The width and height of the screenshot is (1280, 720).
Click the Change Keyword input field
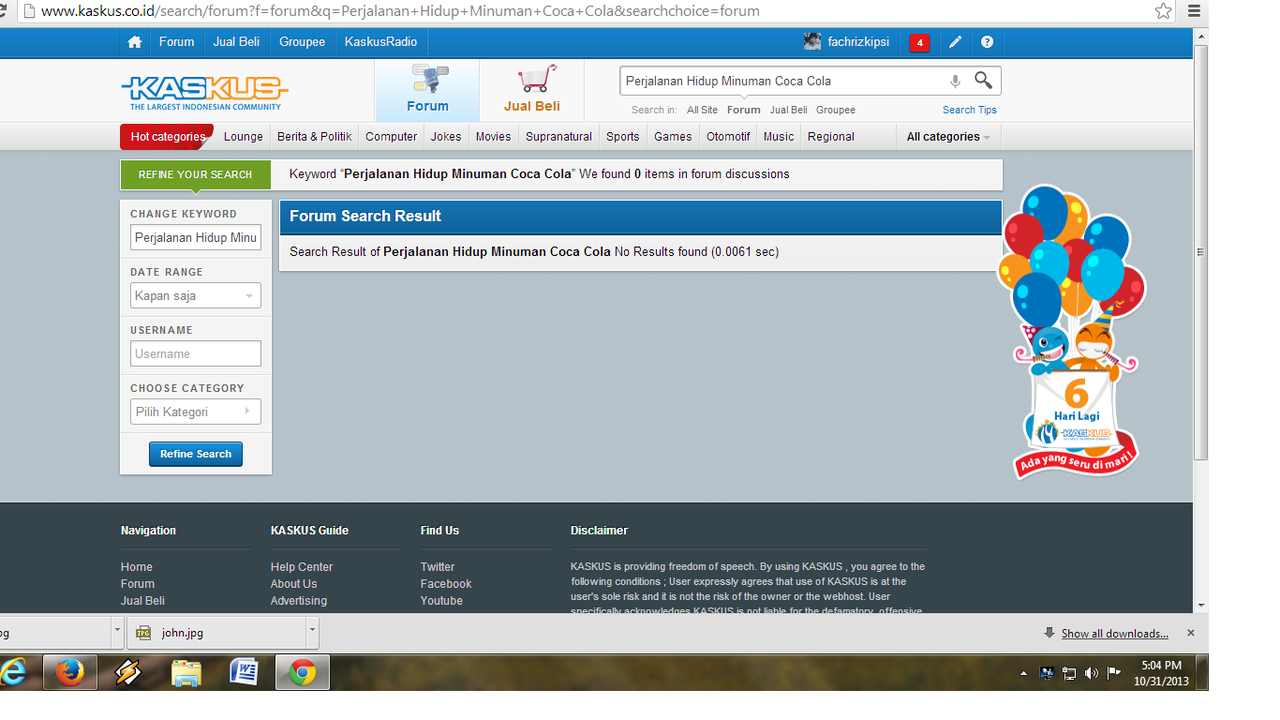tap(195, 238)
